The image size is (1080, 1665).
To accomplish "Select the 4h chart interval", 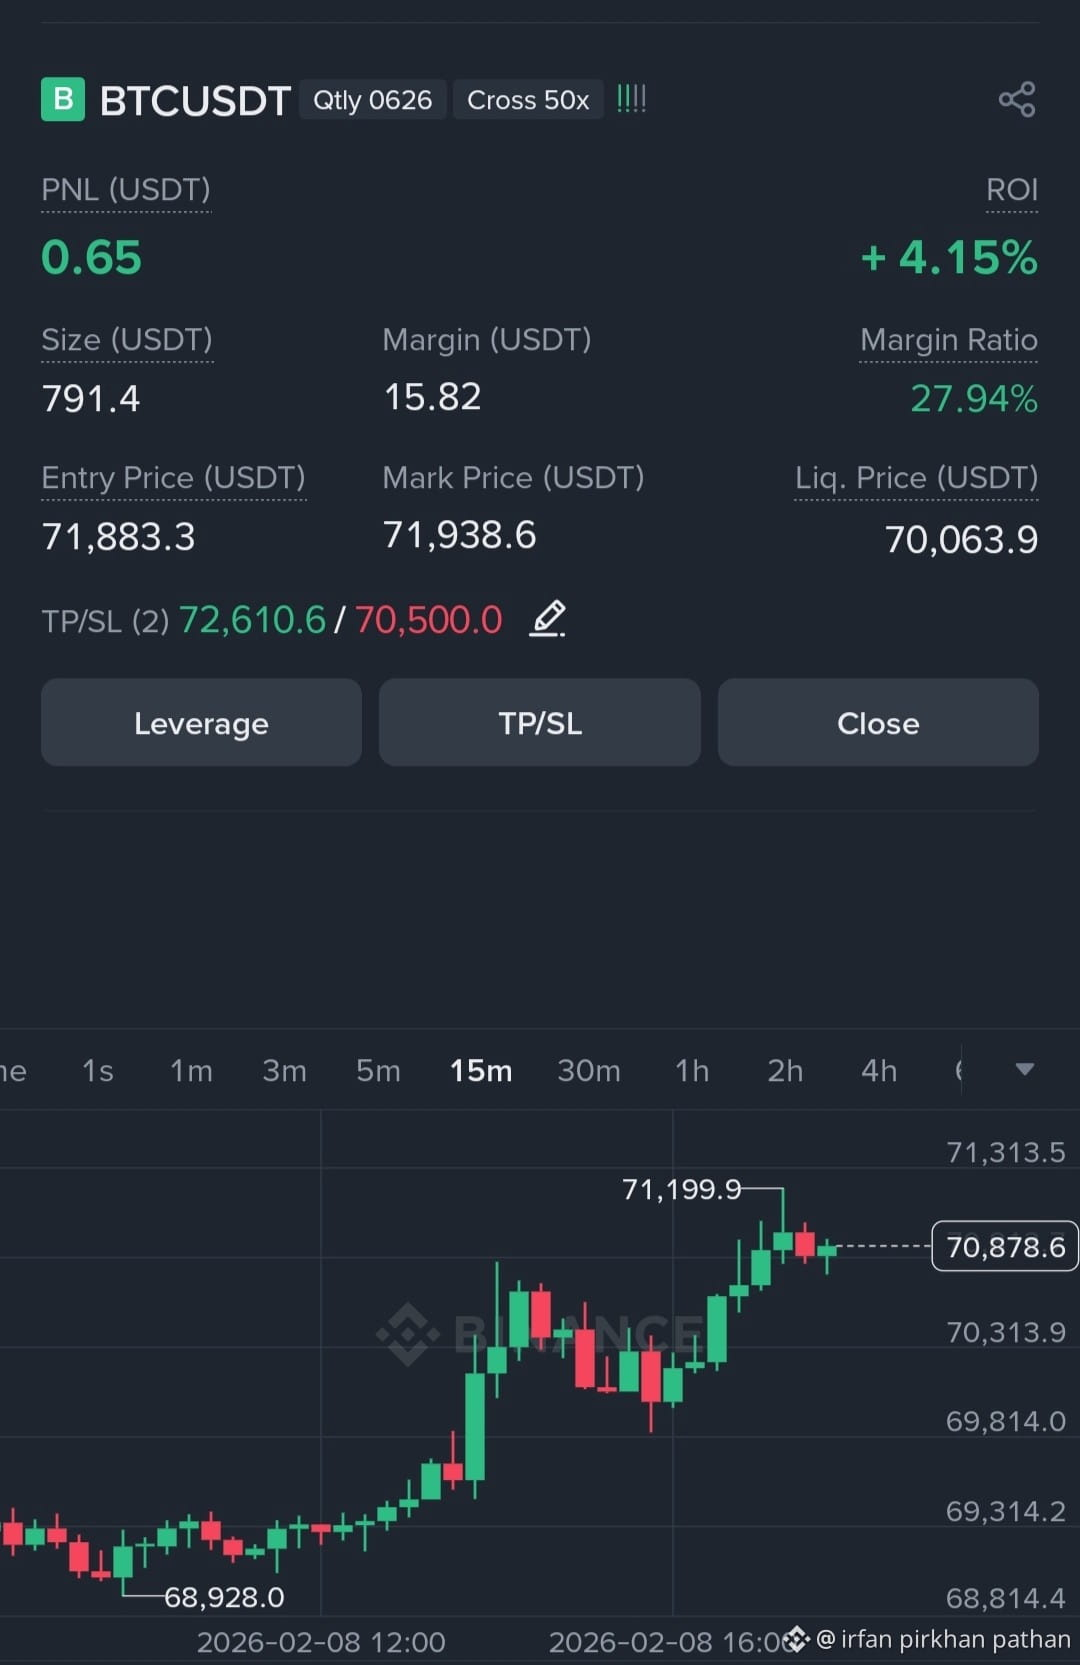I will pos(879,1071).
